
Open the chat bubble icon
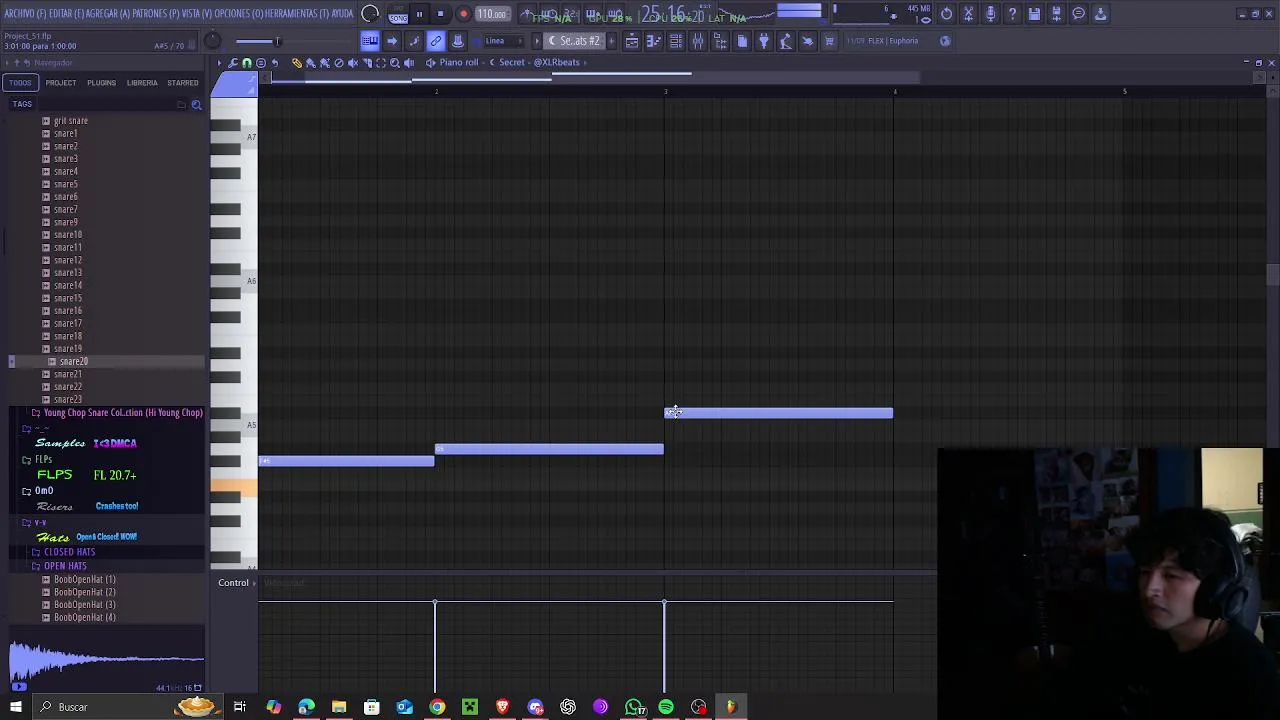(1078, 14)
